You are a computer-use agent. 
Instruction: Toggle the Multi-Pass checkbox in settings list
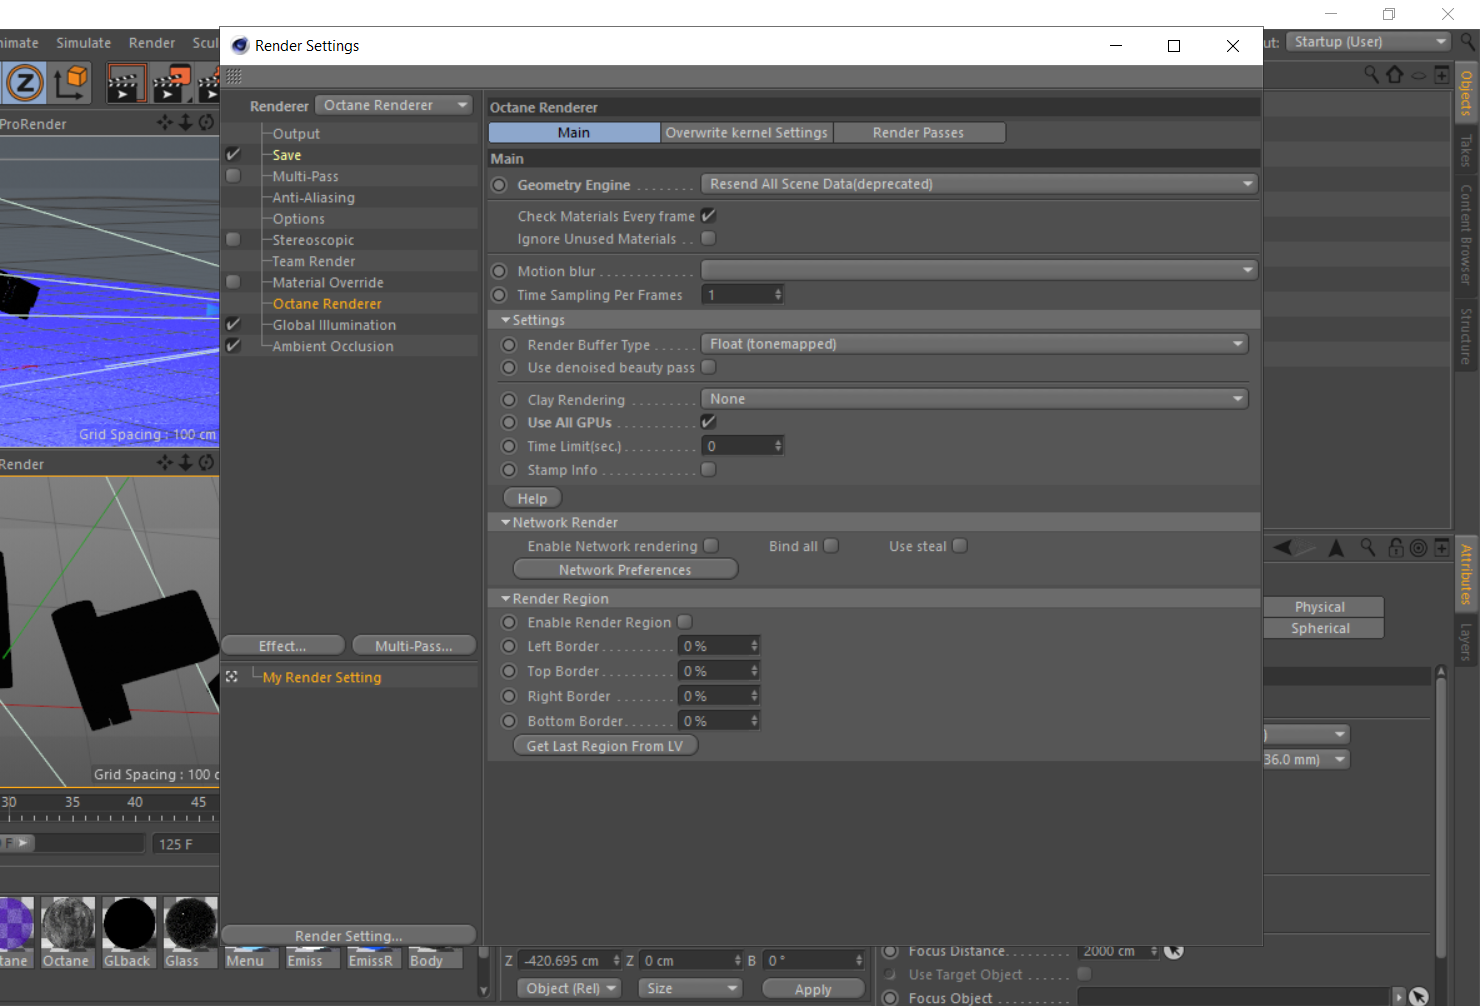tap(233, 176)
